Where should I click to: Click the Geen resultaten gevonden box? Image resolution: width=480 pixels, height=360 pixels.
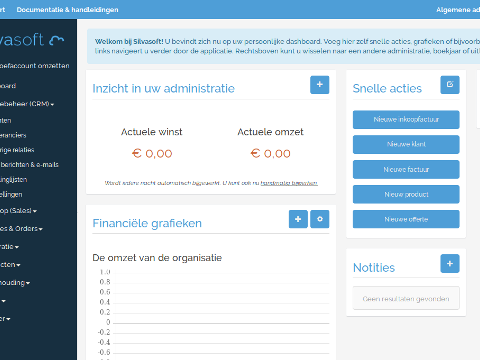(x=406, y=298)
